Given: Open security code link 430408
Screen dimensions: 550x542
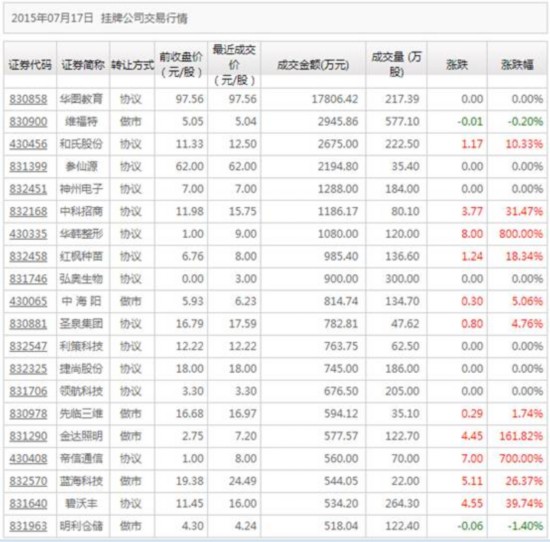Looking at the screenshot, I should click(x=28, y=459).
